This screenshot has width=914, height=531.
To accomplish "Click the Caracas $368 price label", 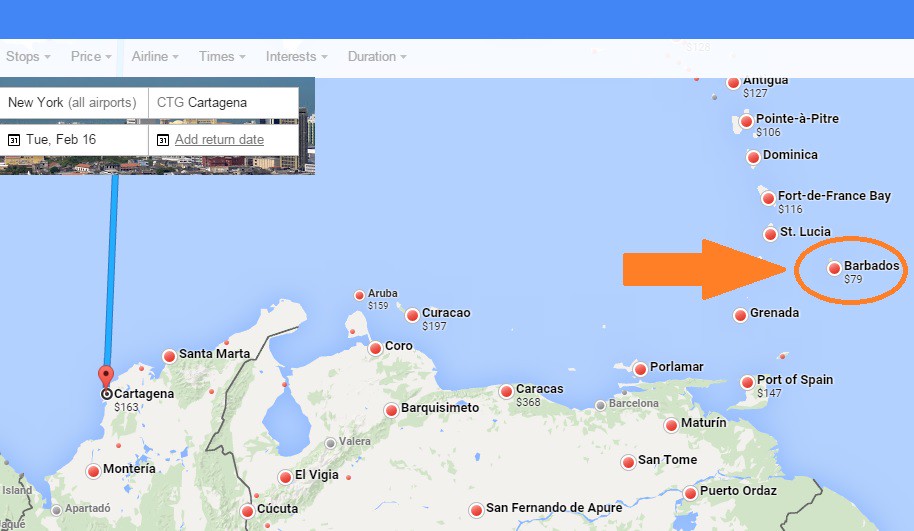I will (x=528, y=402).
